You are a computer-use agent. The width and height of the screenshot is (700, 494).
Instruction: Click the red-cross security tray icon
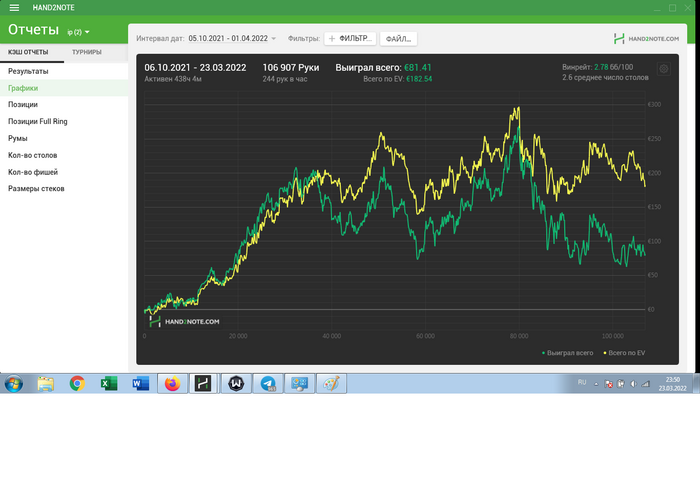click(x=608, y=384)
